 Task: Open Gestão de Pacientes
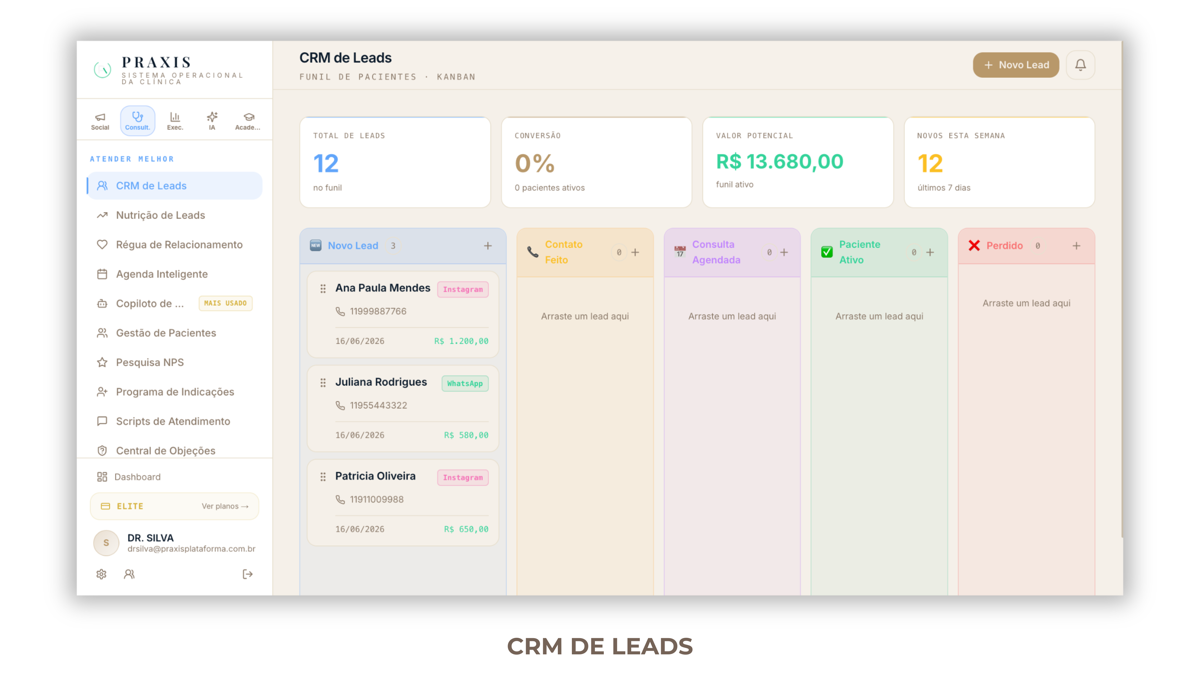[175, 333]
